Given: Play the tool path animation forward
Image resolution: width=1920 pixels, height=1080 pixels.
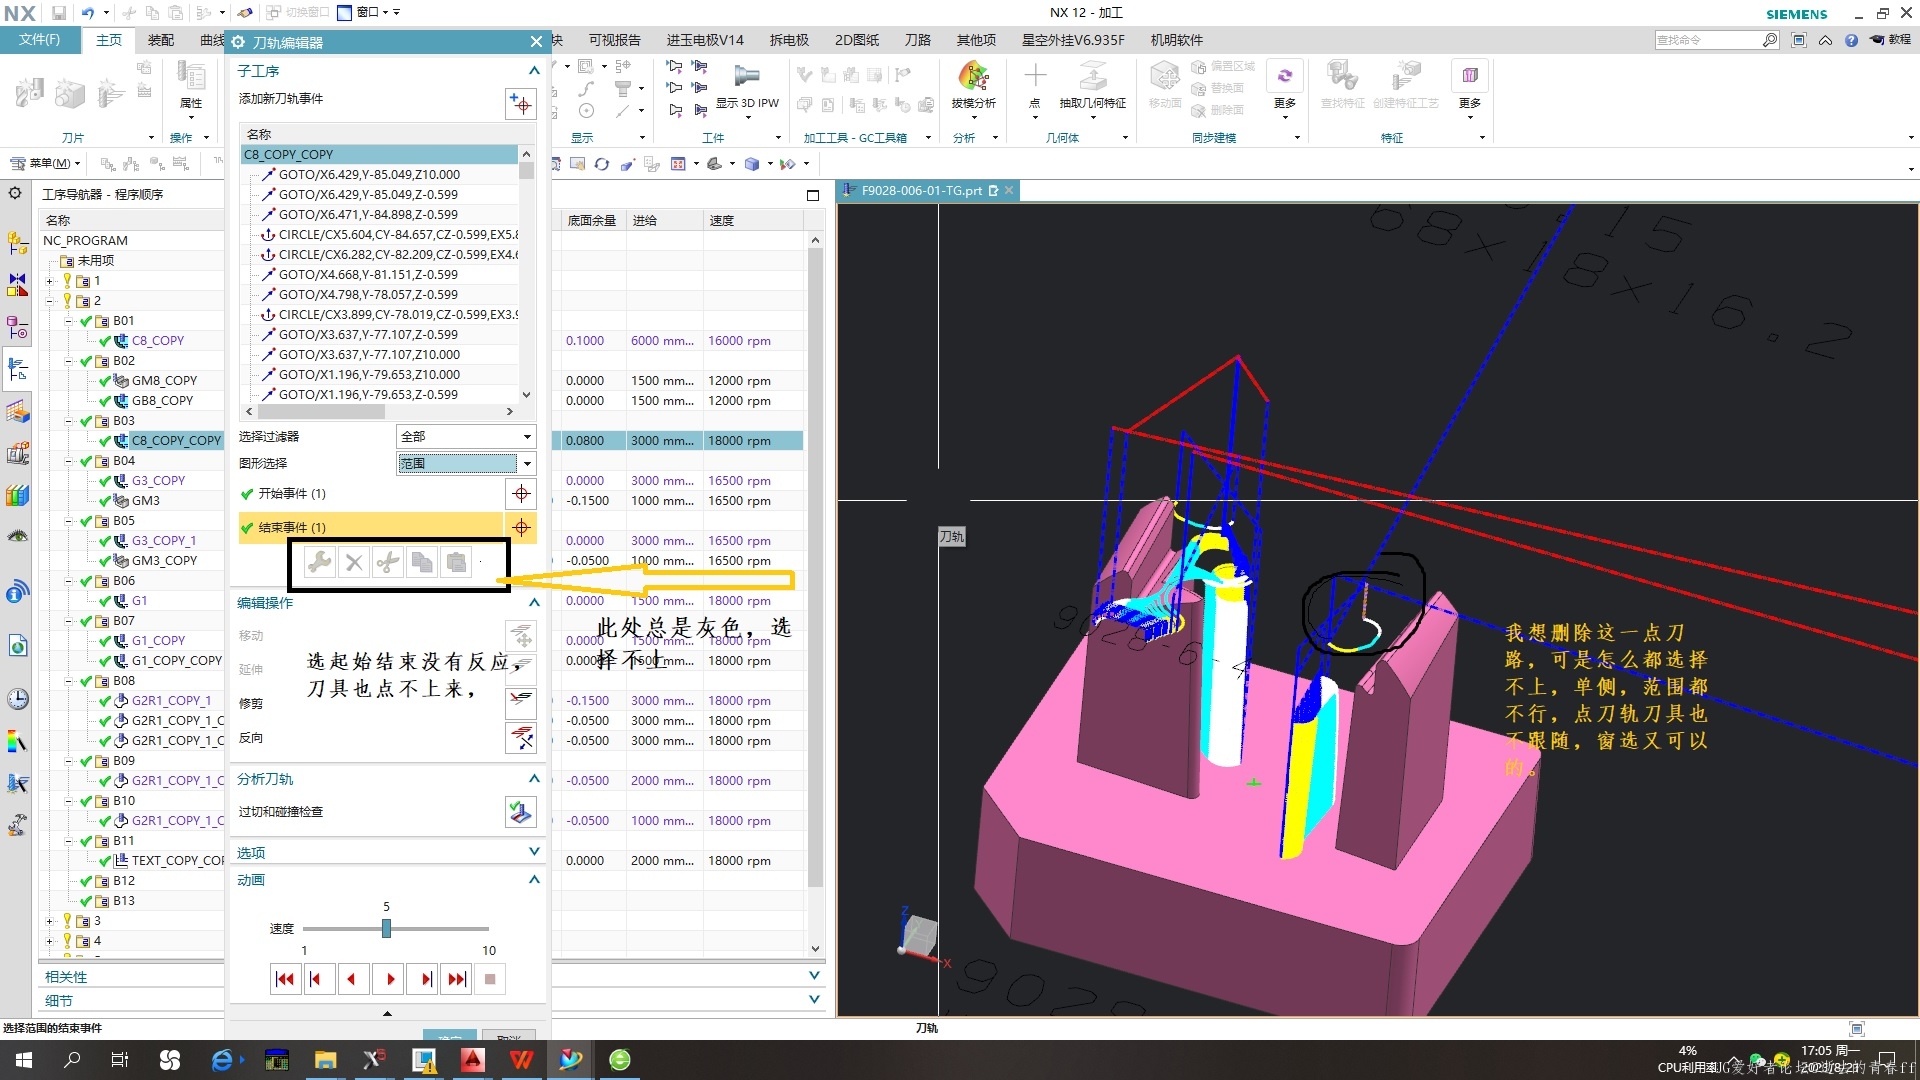Looking at the screenshot, I should coord(389,979).
